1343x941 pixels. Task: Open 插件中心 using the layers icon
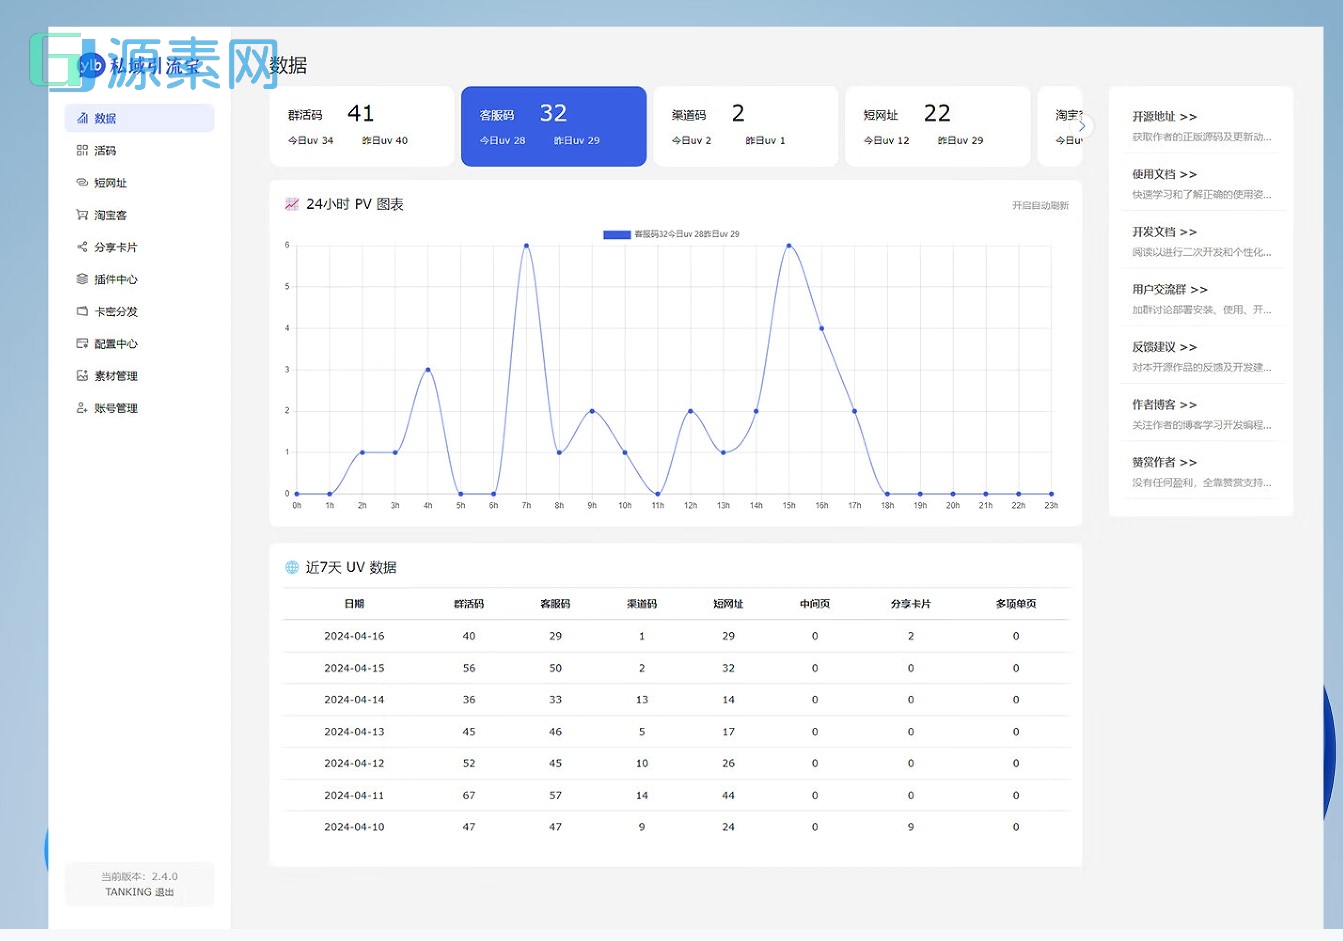coord(82,279)
